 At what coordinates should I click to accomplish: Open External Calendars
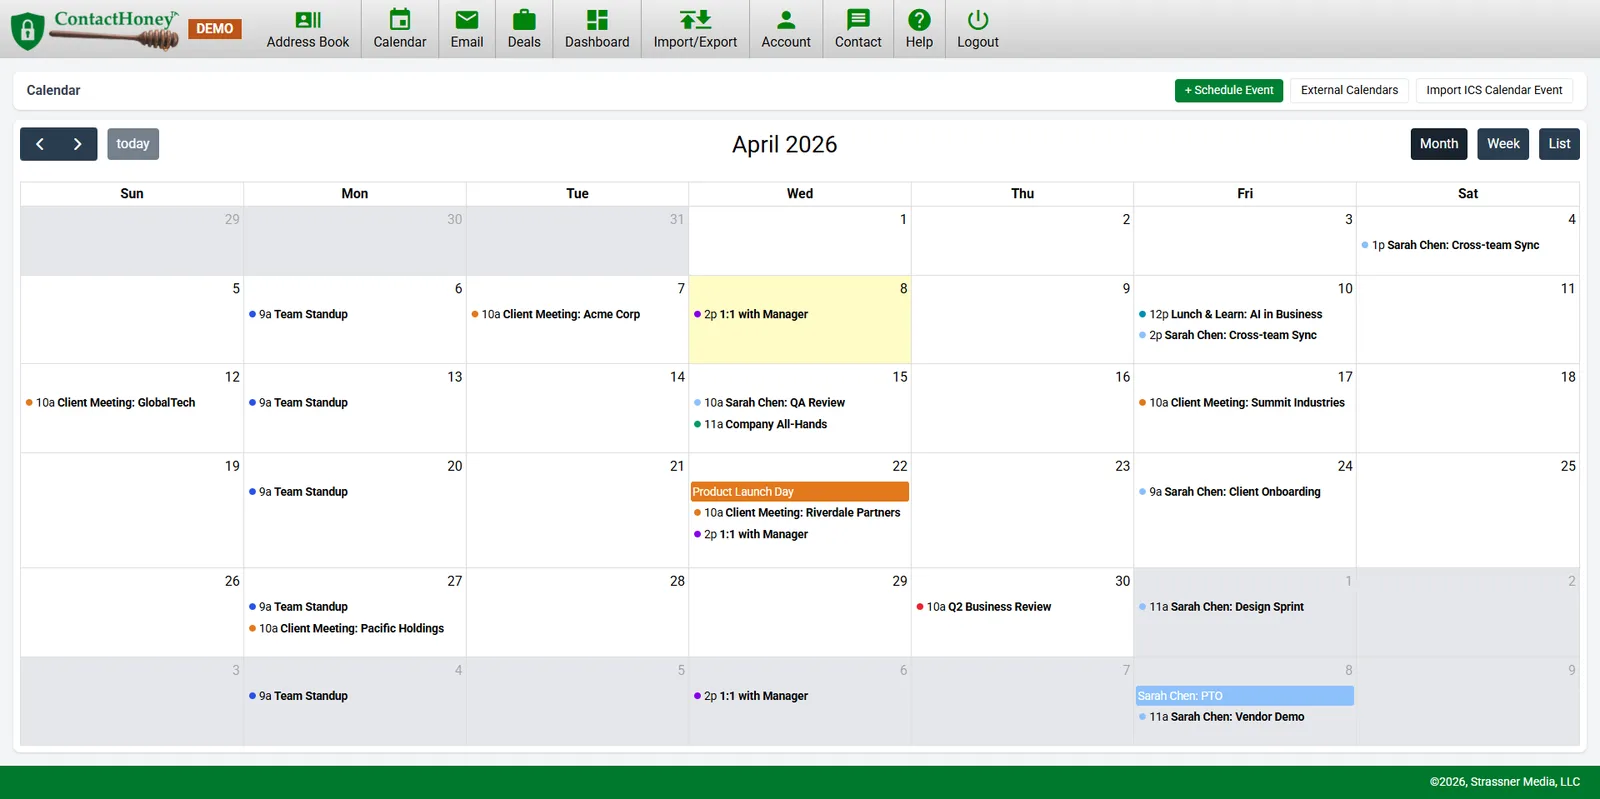click(1349, 90)
